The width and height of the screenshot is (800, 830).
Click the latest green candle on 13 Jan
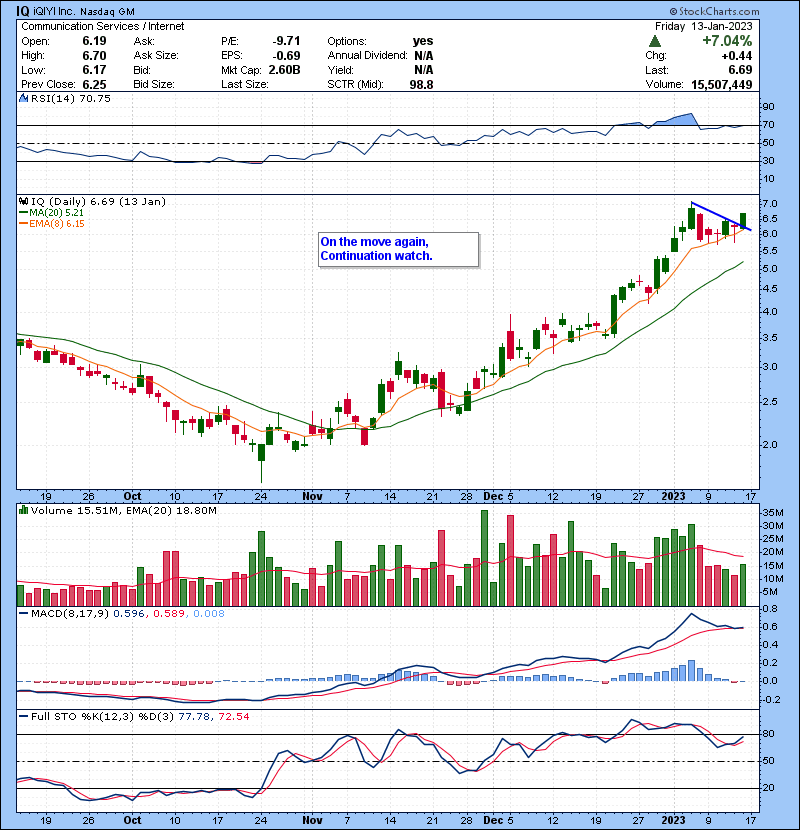(743, 221)
